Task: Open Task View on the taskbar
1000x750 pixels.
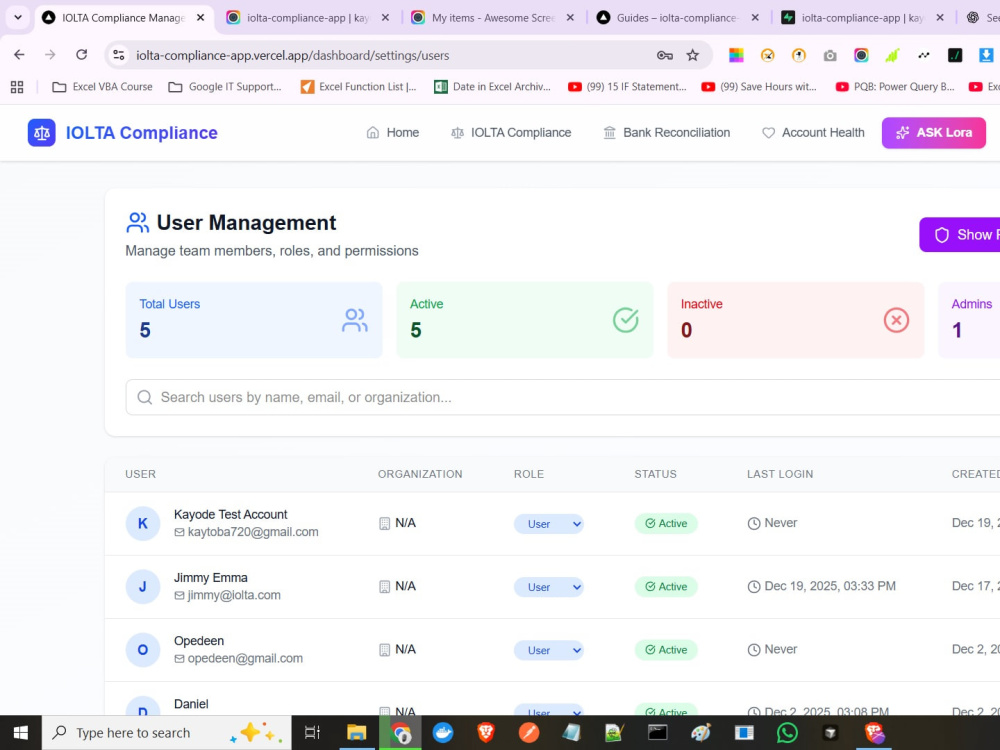Action: pos(312,733)
